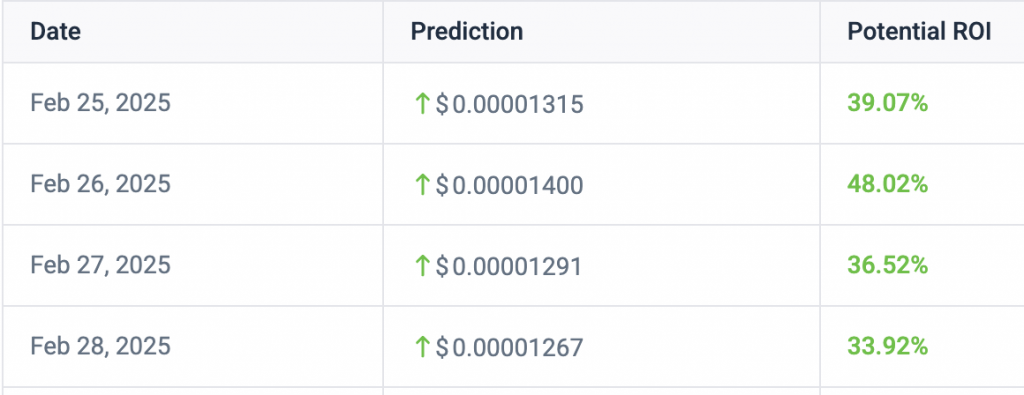Screen dimensions: 1024x395
Task: Click the $0.00001315 prediction value
Action: click(x=509, y=104)
